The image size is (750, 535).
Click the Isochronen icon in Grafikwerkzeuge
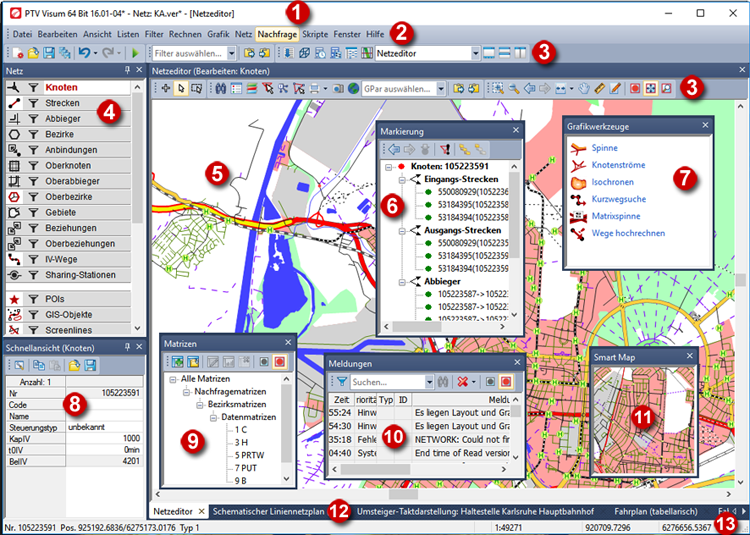[x=576, y=182]
